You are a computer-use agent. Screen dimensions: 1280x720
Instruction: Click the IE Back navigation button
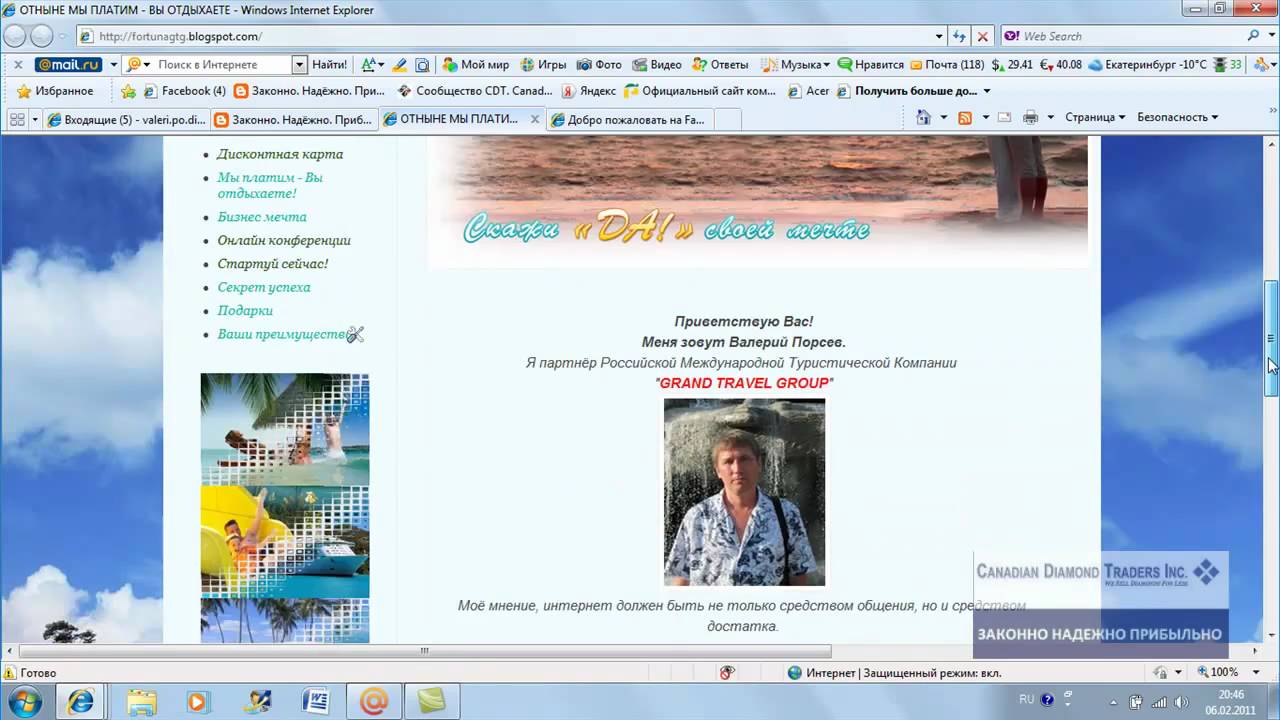(x=15, y=36)
